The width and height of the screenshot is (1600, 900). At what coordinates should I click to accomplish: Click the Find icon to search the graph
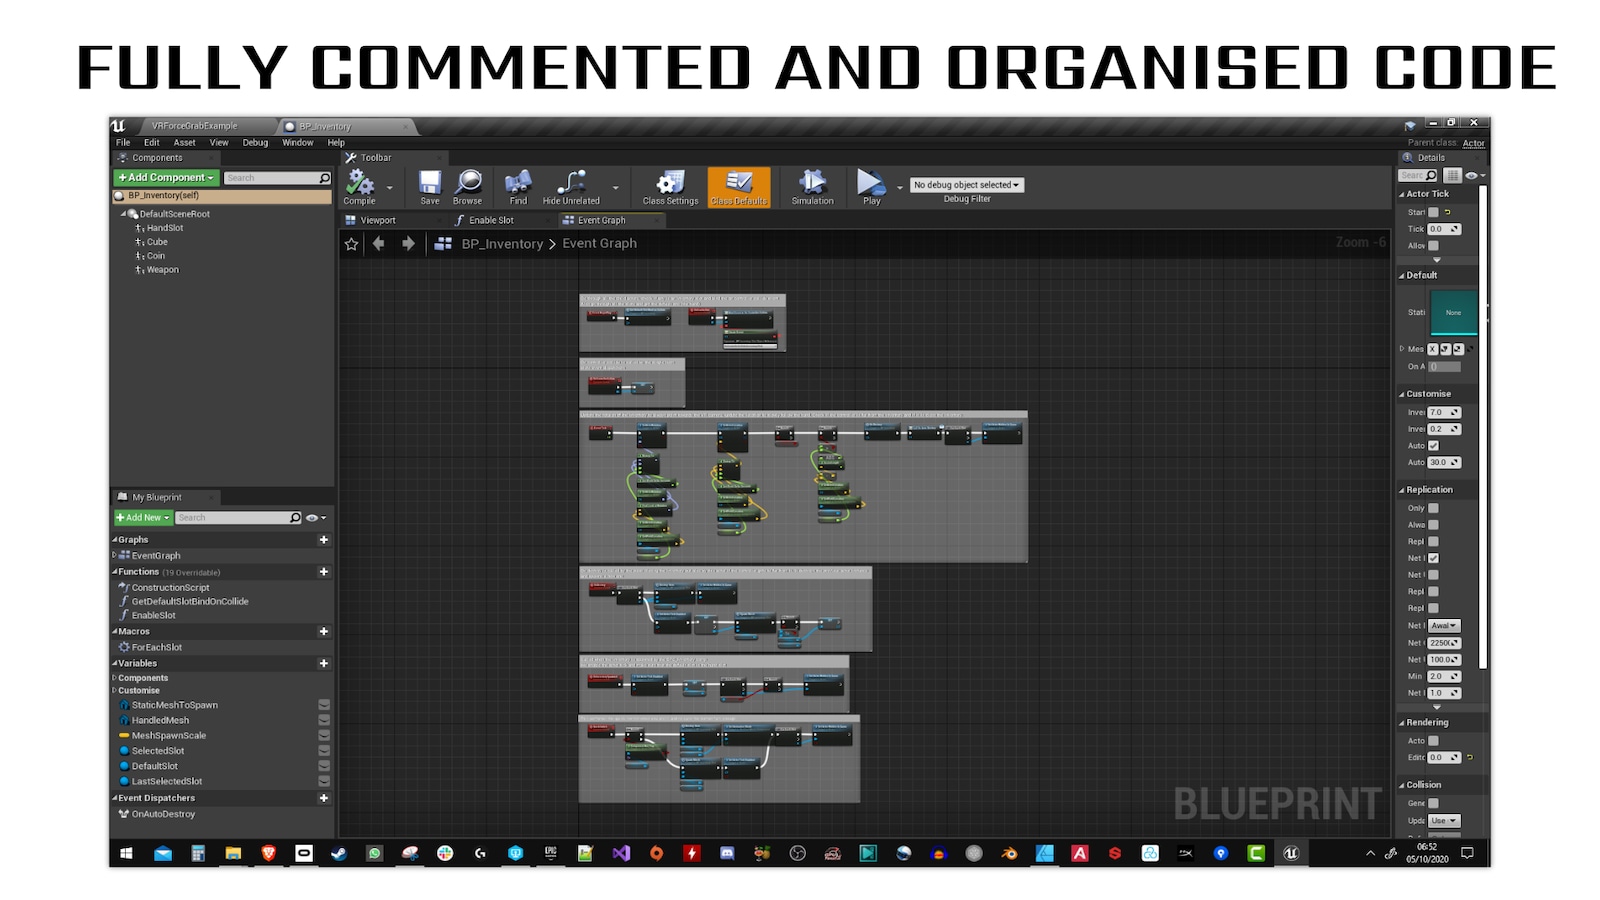coord(516,186)
